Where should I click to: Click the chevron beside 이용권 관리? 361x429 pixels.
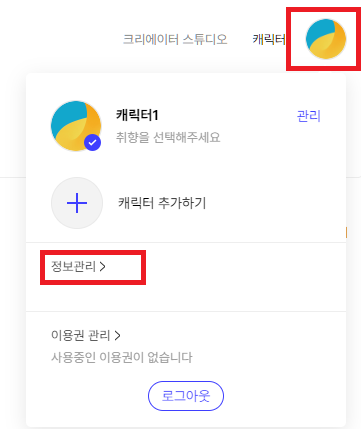117,335
